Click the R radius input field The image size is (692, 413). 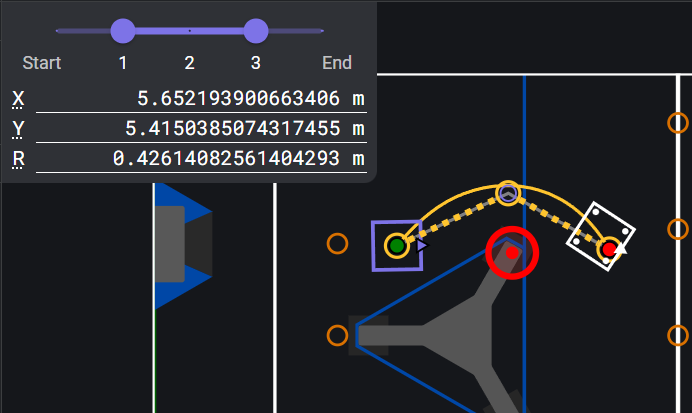tap(201, 158)
